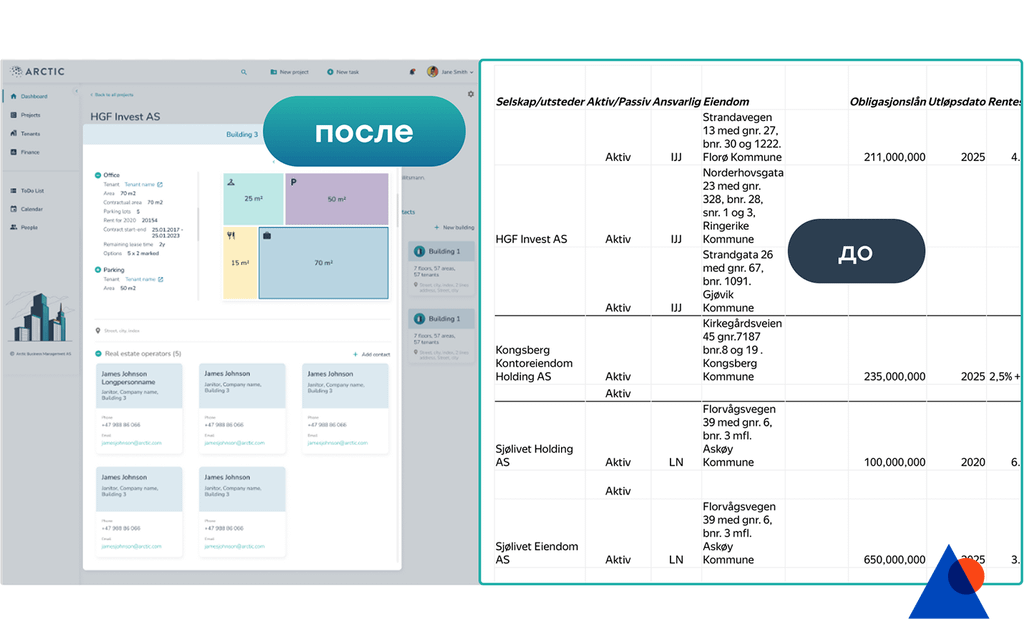Collapse the Office section

tap(98, 175)
